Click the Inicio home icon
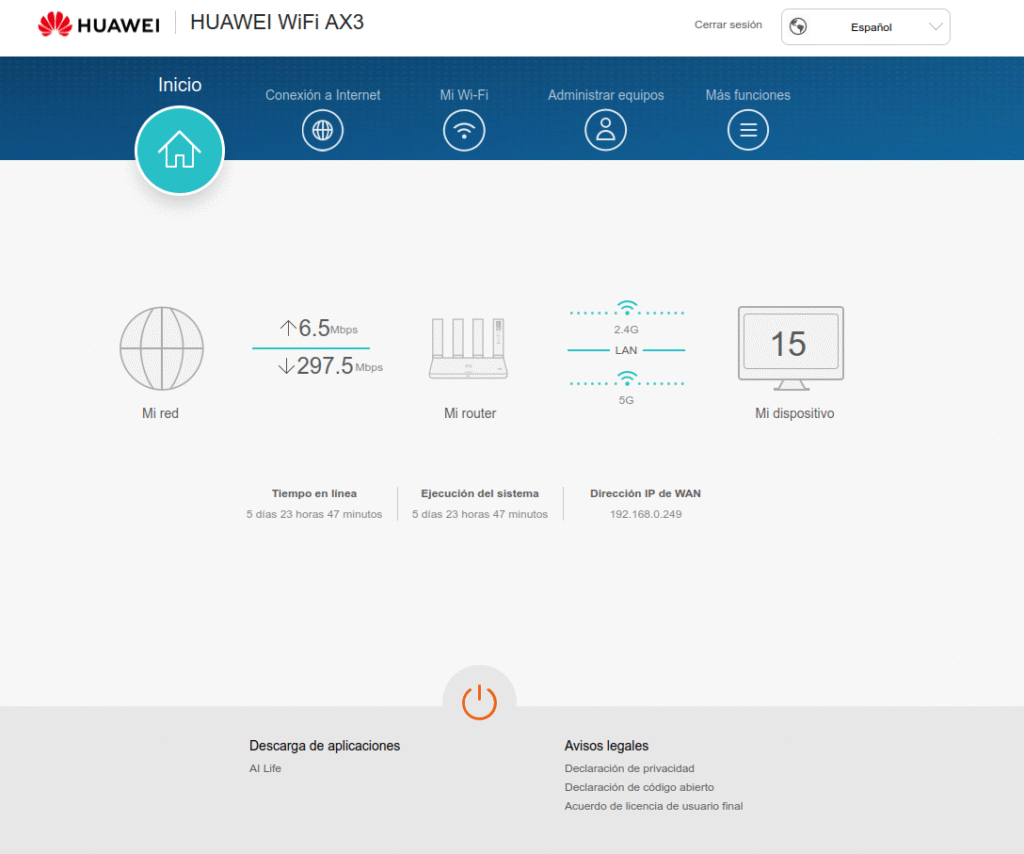 click(180, 150)
